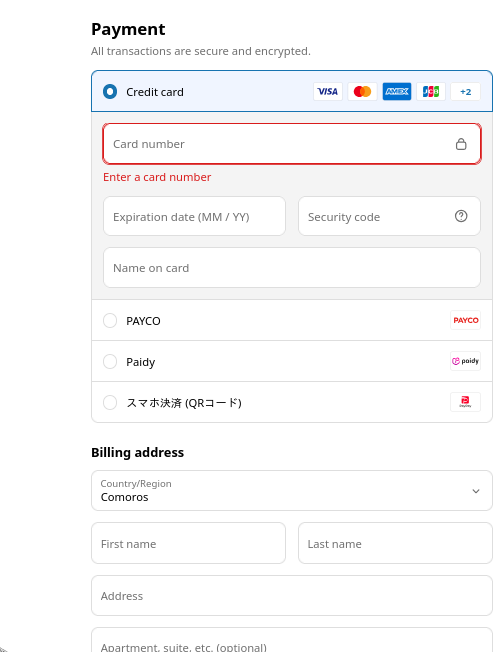Screen dimensions: 500x652
Task: Choose the Paidy radio button
Action: pyautogui.click(x=110, y=361)
